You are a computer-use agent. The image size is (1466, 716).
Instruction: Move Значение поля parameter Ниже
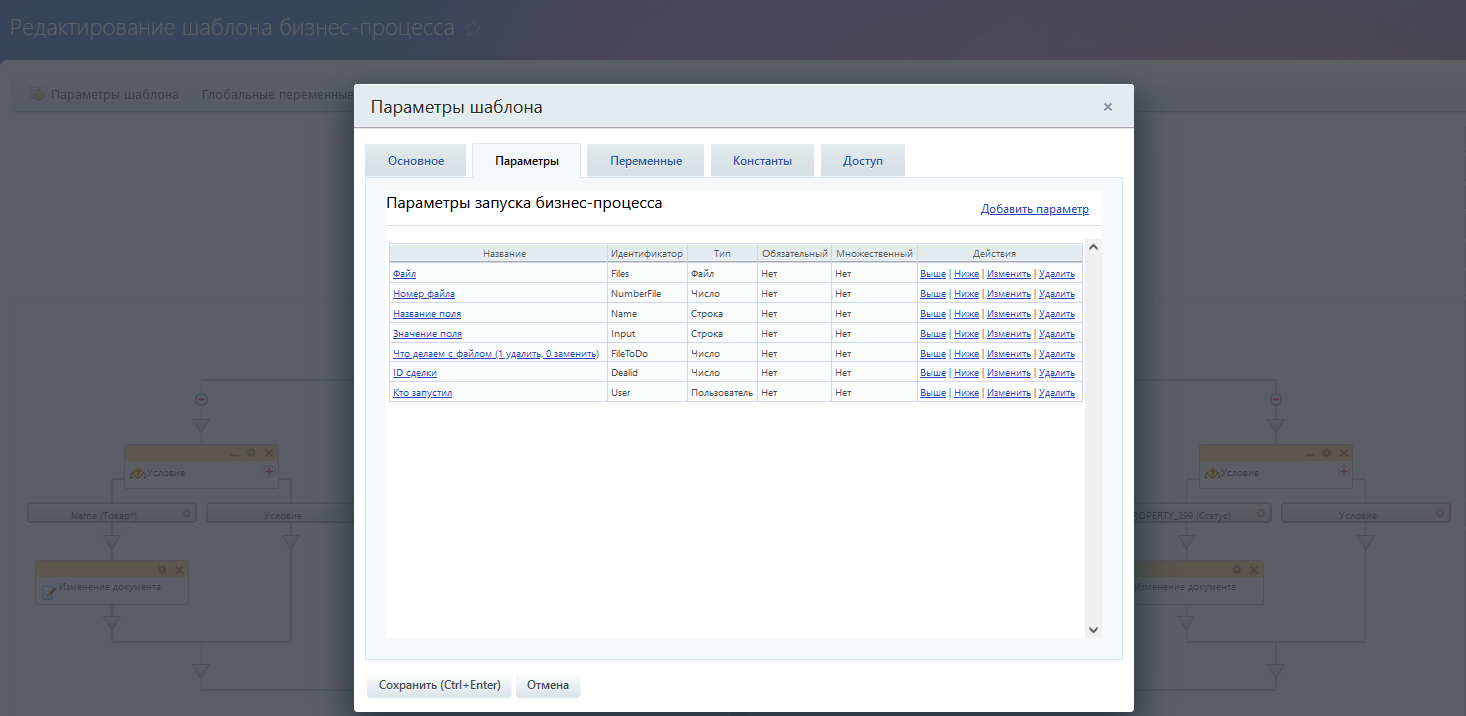(x=966, y=334)
